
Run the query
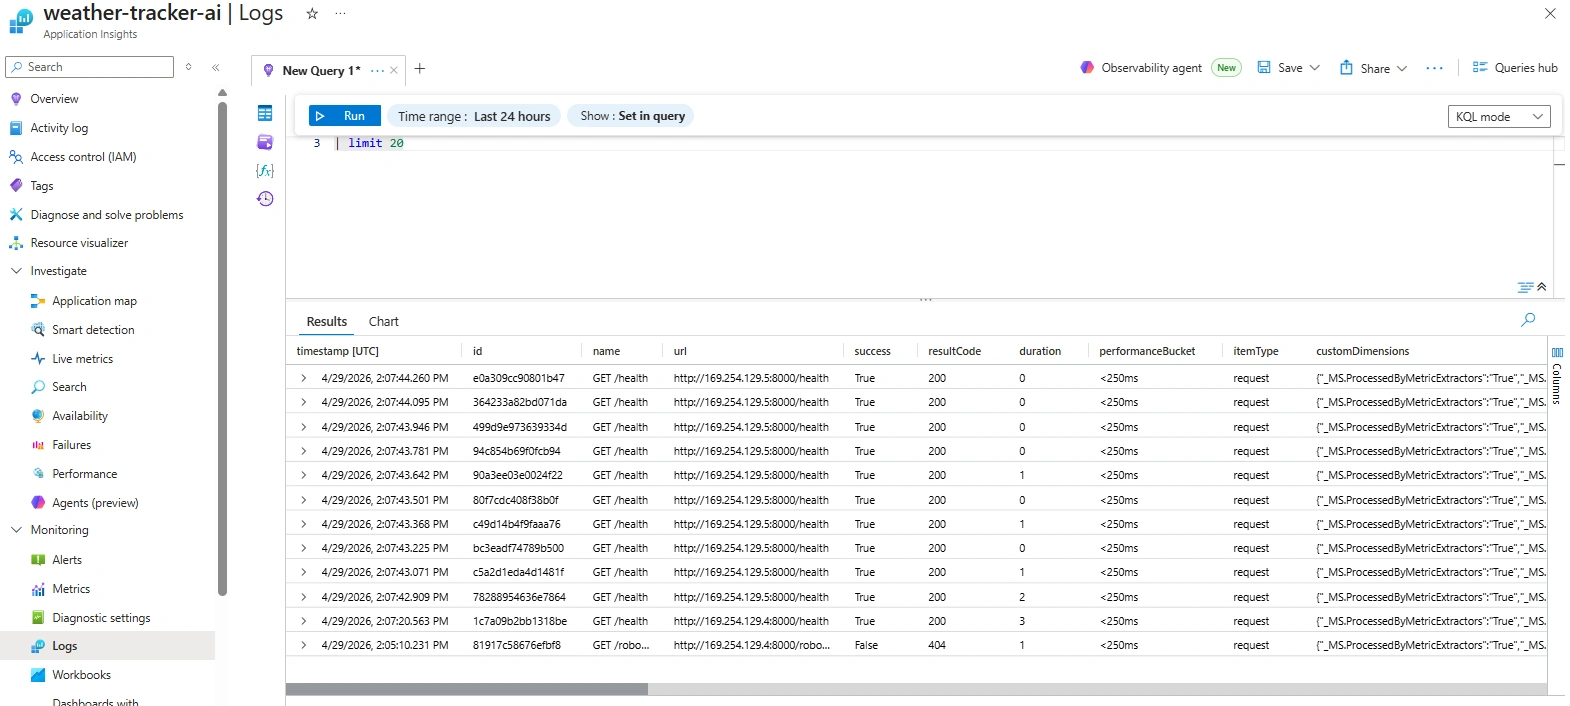pyautogui.click(x=344, y=116)
